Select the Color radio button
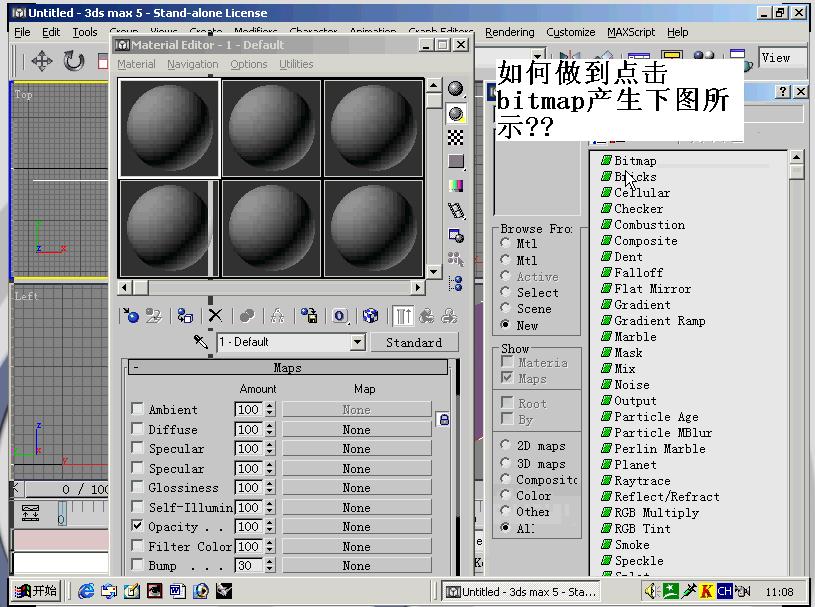 click(x=505, y=495)
